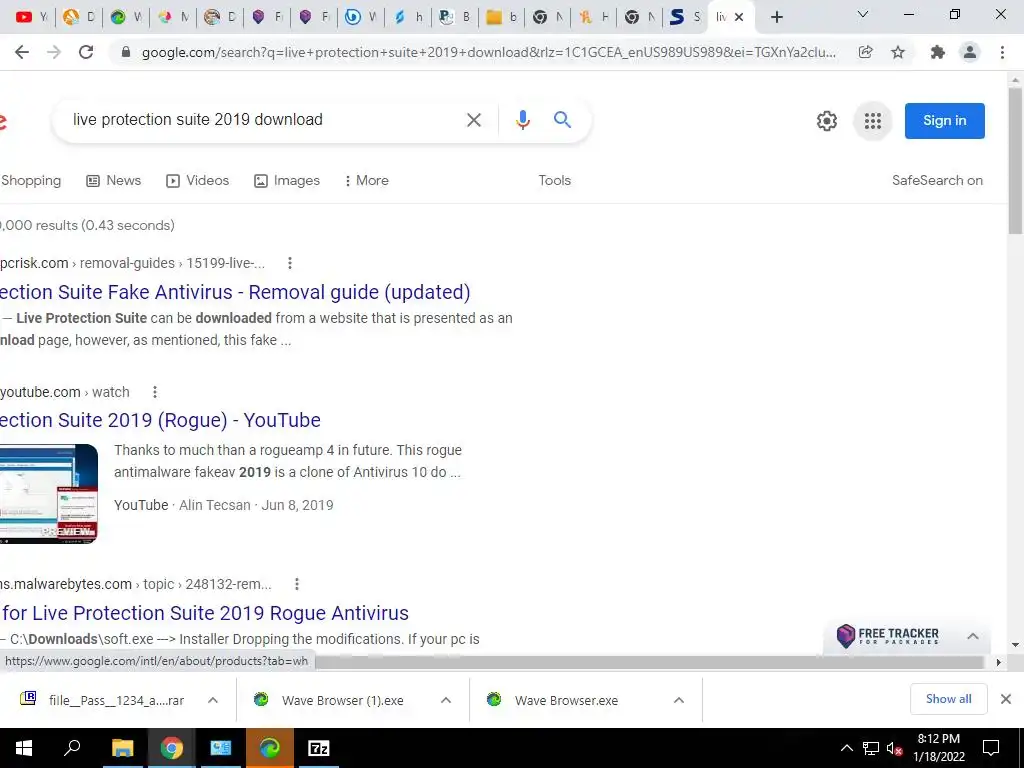Expand options for Wave Browser (1).exe download
The width and height of the screenshot is (1024, 768).
(446, 700)
